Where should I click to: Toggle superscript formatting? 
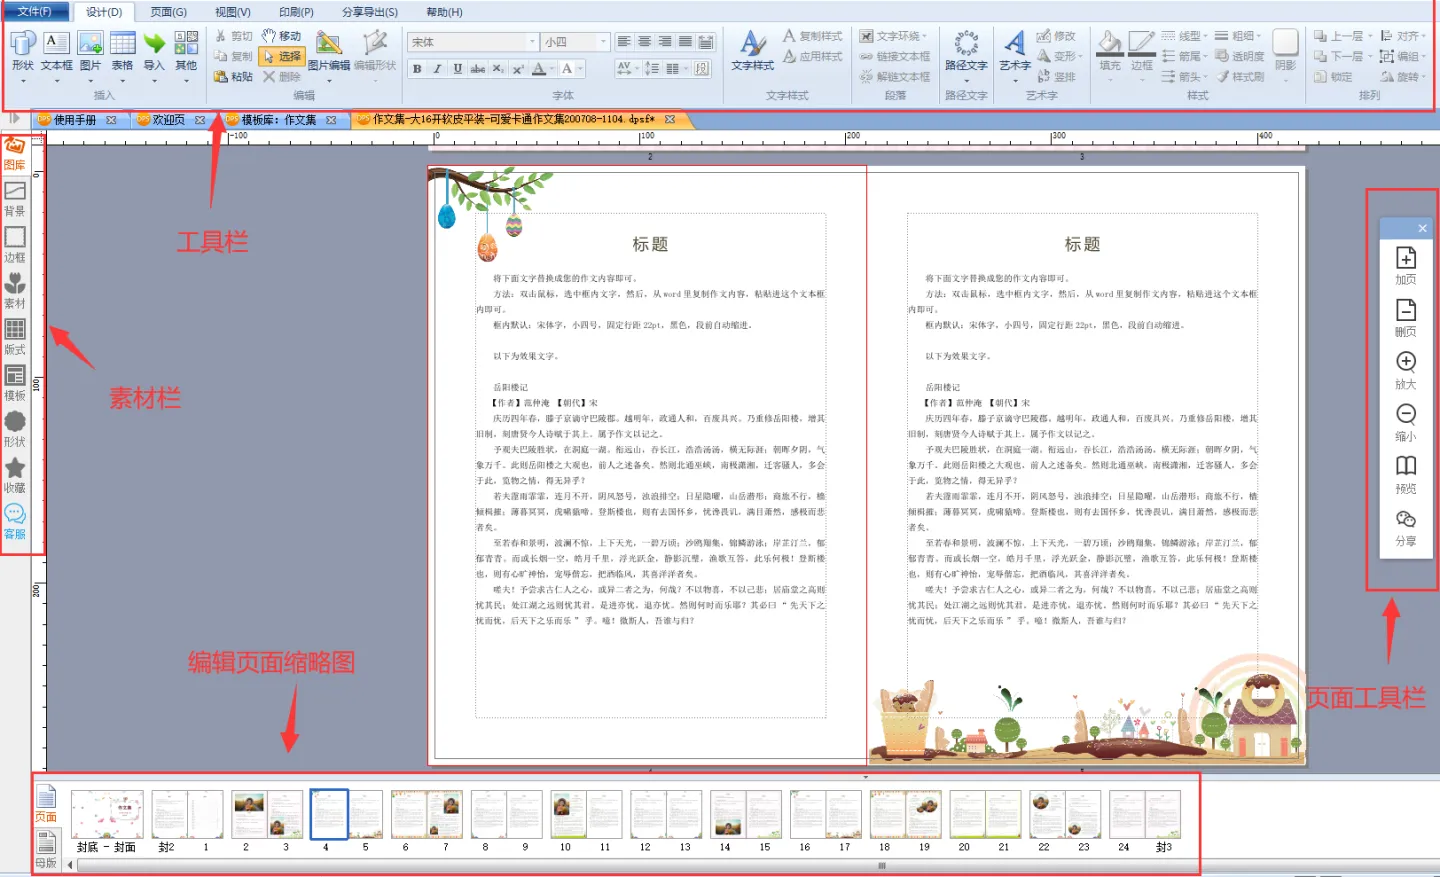(x=518, y=69)
